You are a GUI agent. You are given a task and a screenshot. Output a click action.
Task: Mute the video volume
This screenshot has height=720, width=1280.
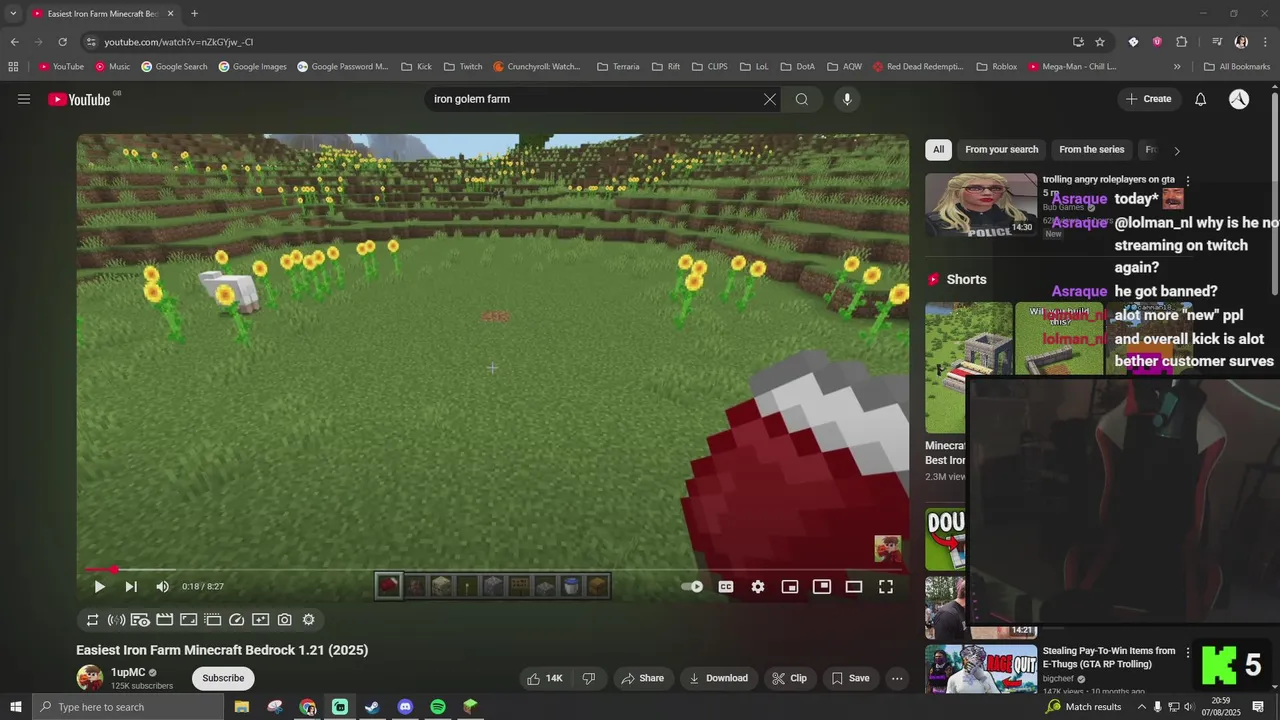(x=162, y=587)
